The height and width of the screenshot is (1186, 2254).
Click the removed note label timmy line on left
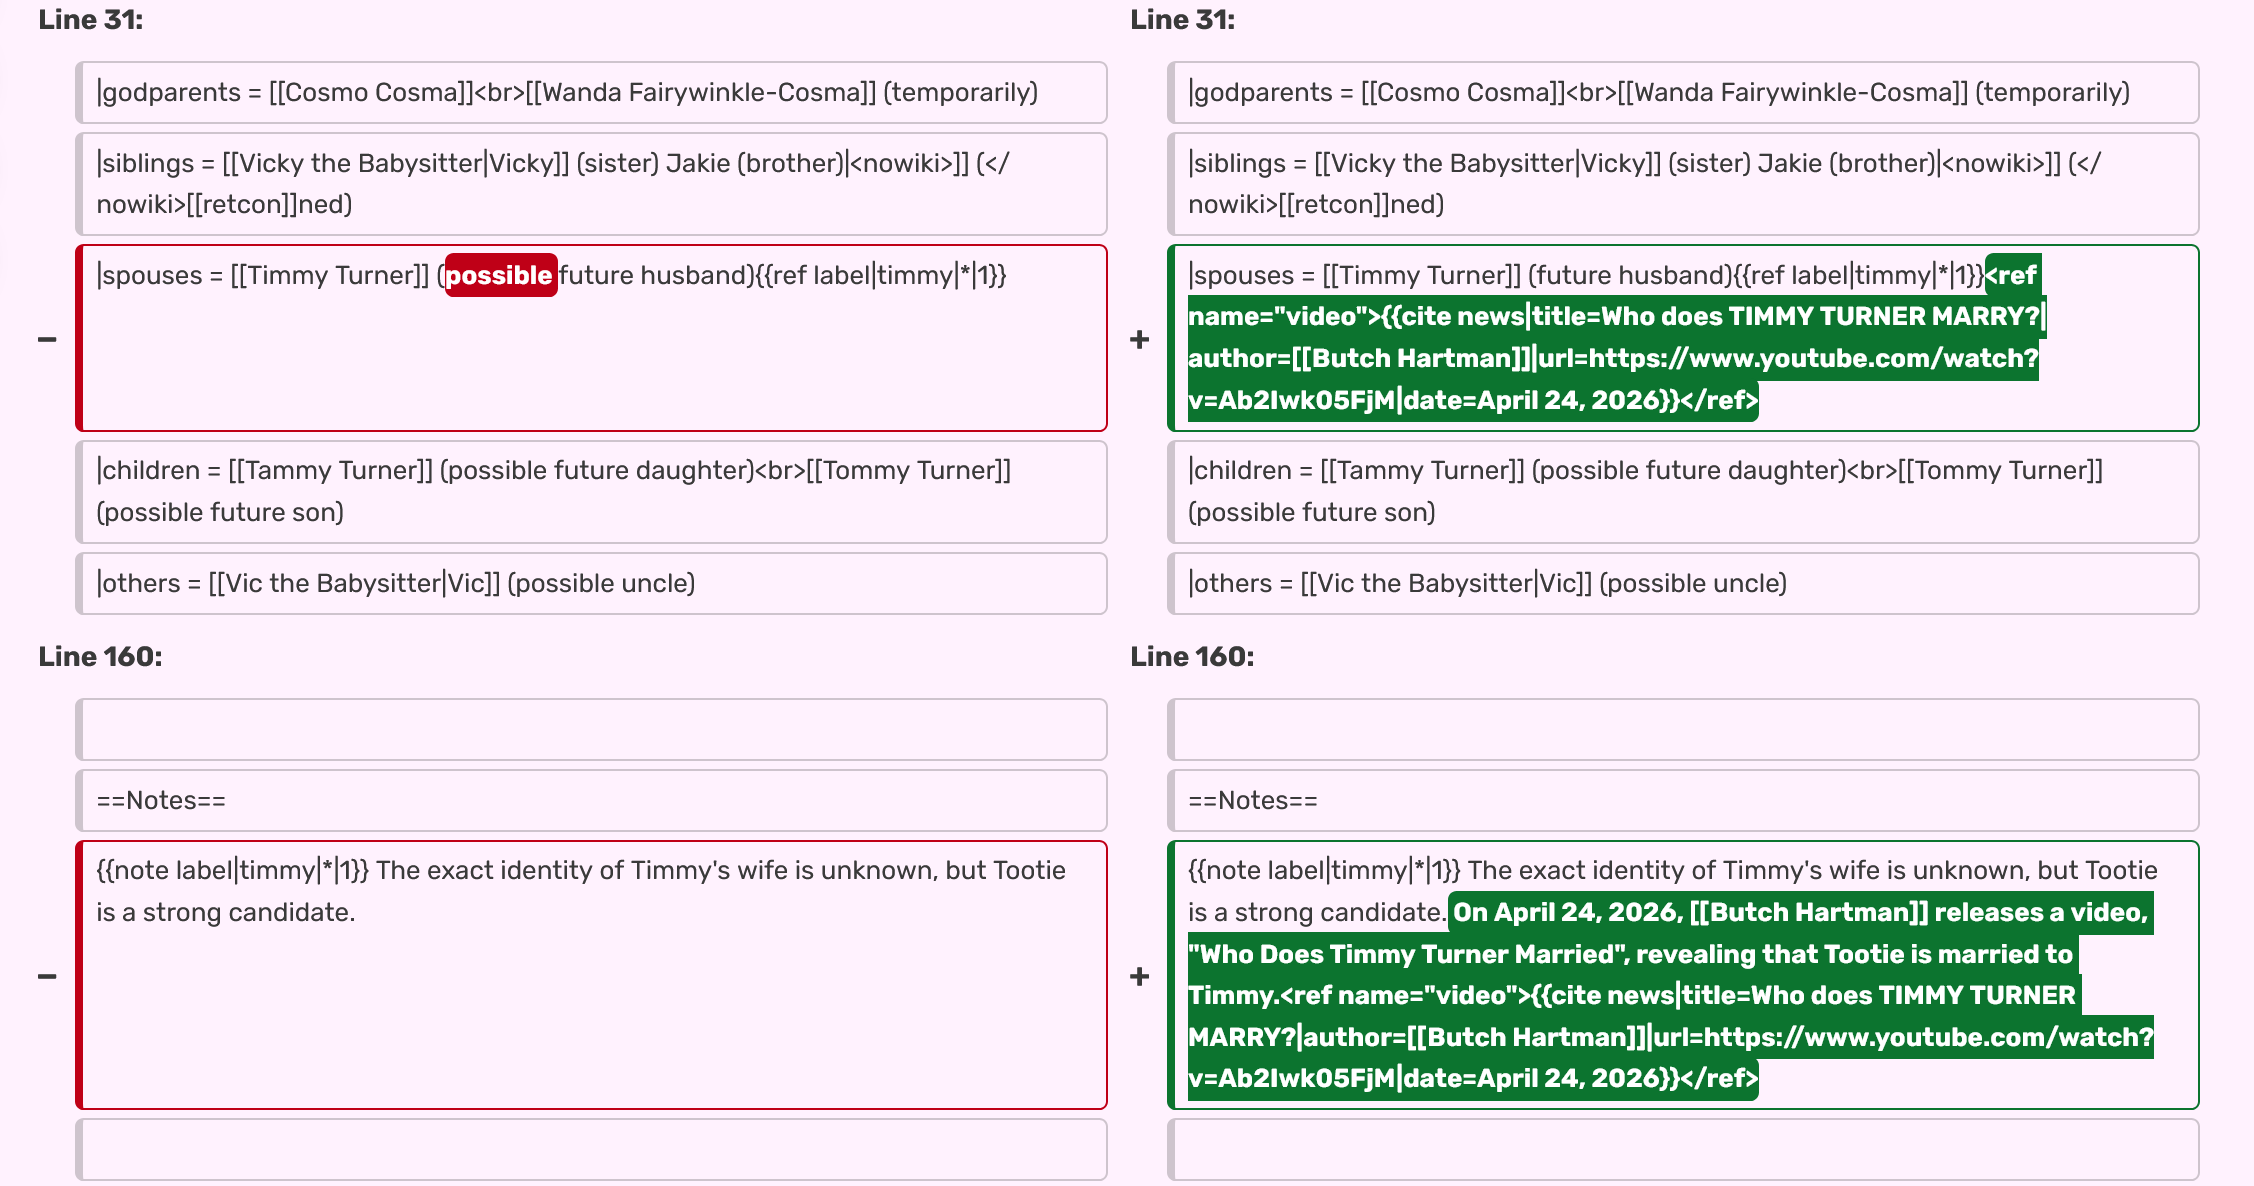tap(580, 891)
